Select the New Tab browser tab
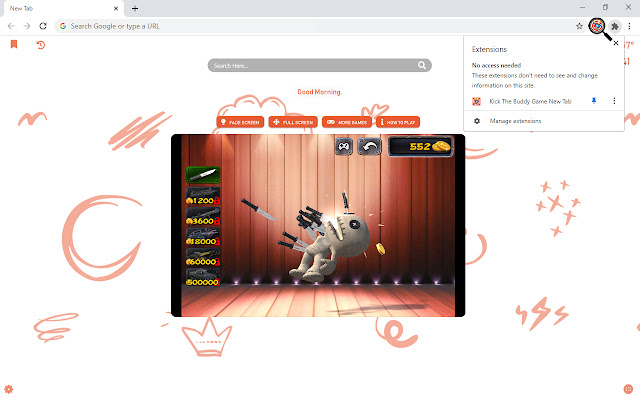640x400 pixels. coord(62,8)
